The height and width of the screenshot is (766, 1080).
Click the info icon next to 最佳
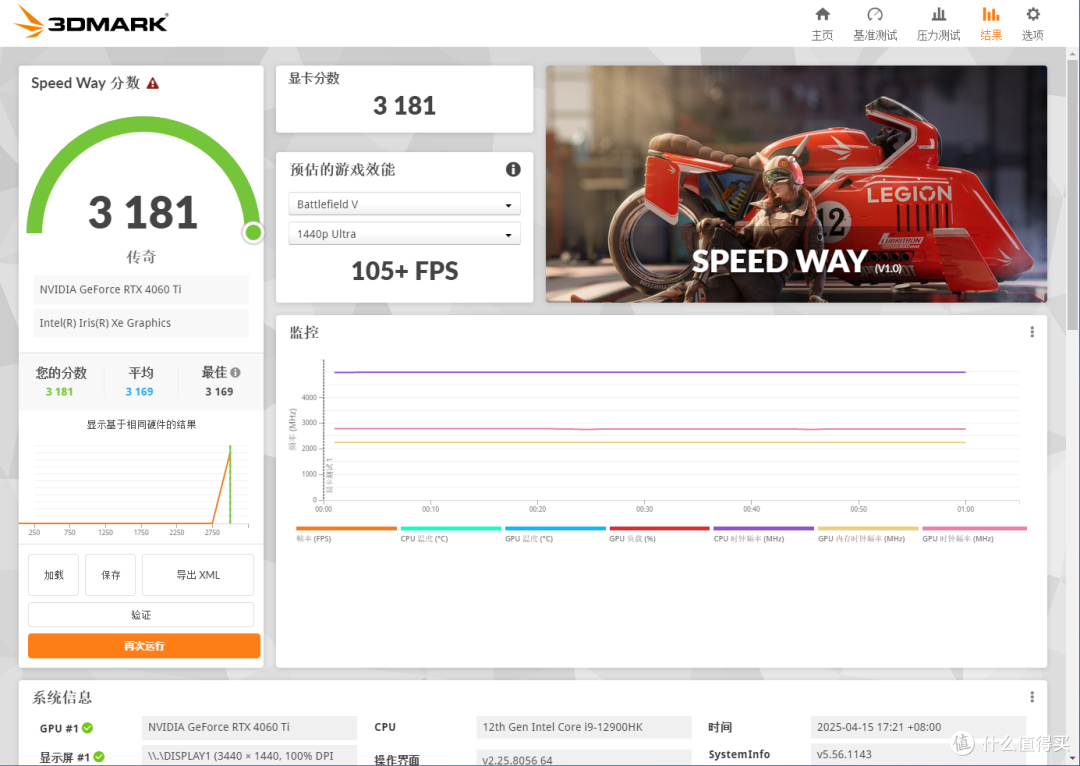236,373
